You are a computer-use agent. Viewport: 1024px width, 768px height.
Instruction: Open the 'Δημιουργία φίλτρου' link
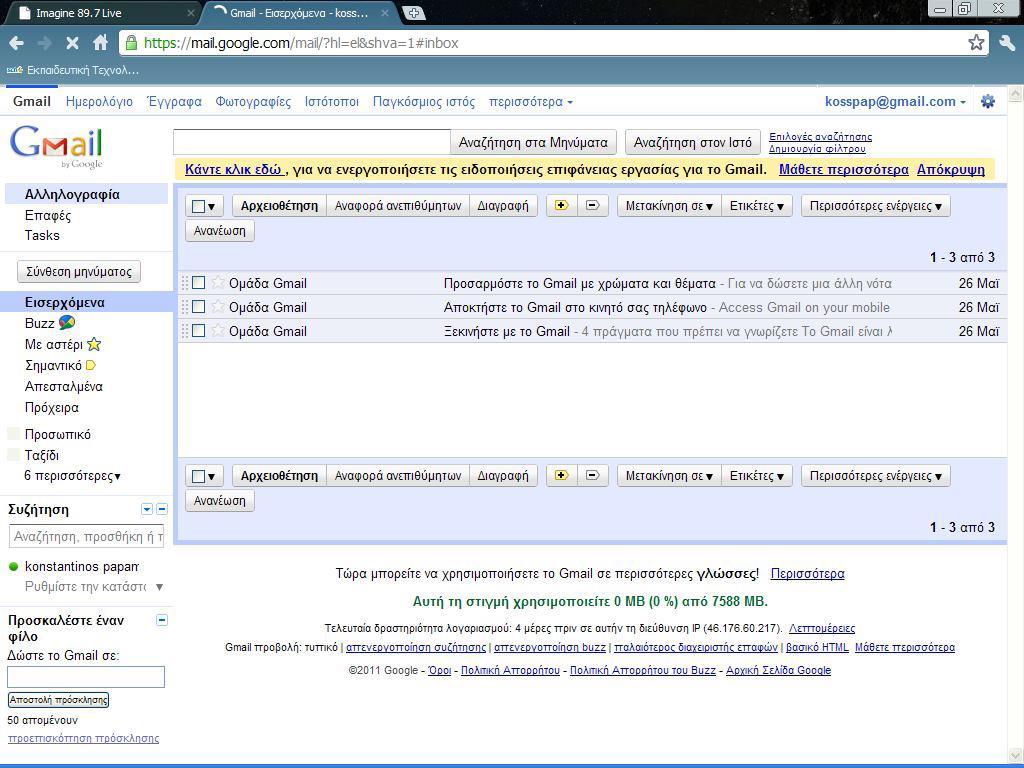817,149
